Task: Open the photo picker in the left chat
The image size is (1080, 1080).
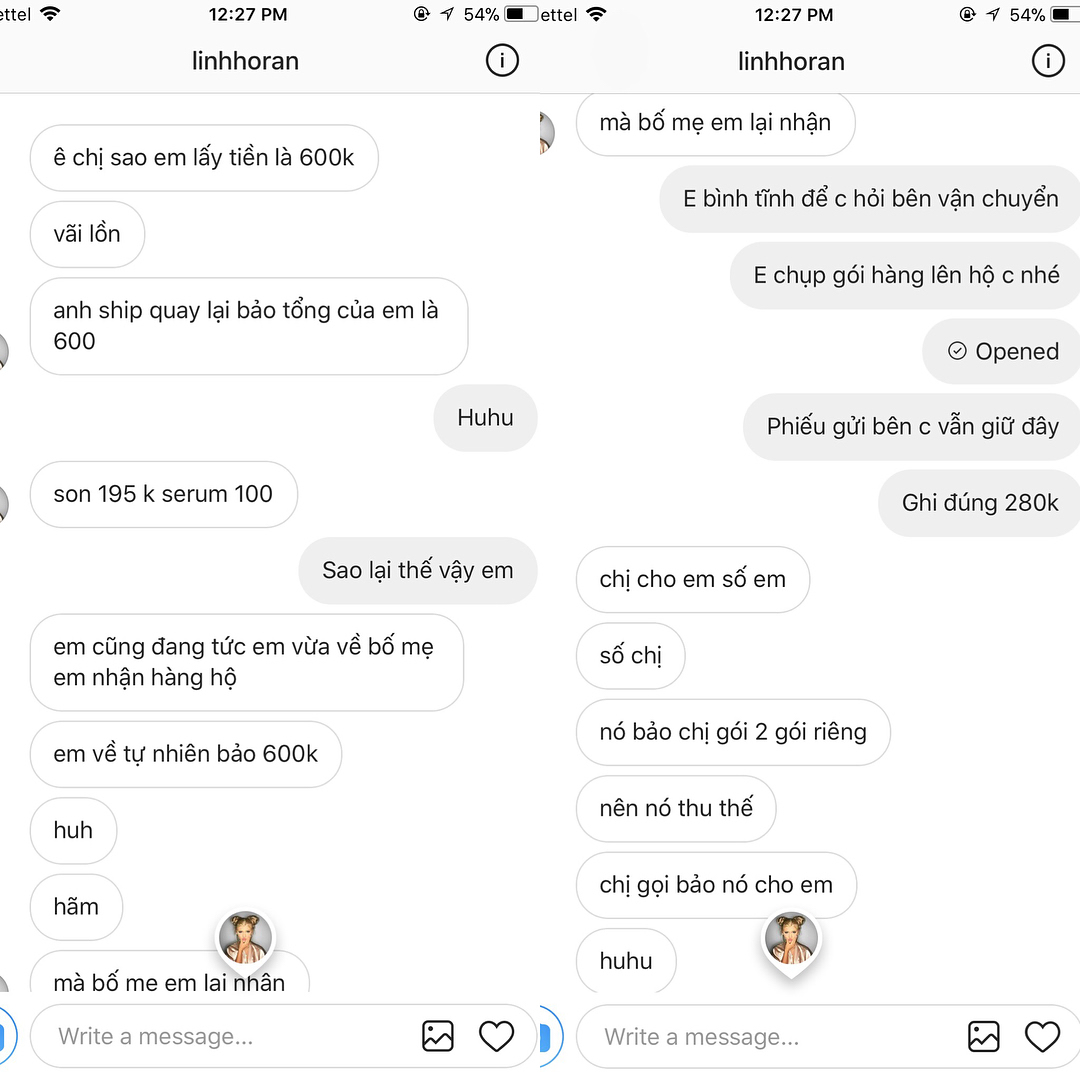Action: point(438,1036)
